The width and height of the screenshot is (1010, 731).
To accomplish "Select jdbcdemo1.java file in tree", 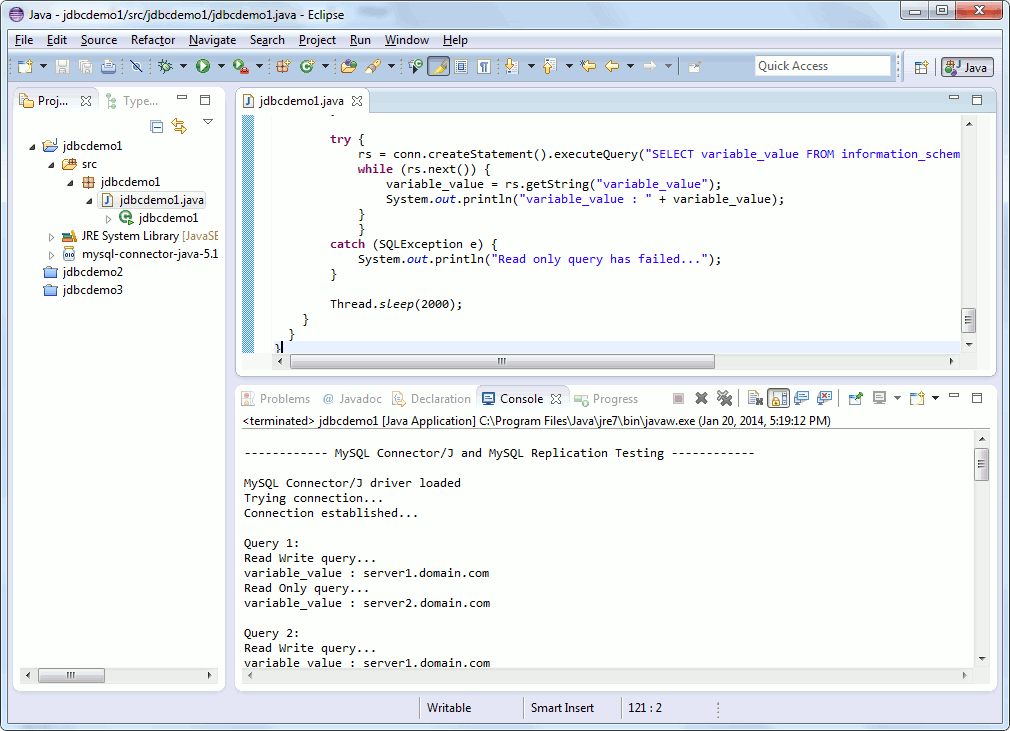I will [153, 200].
